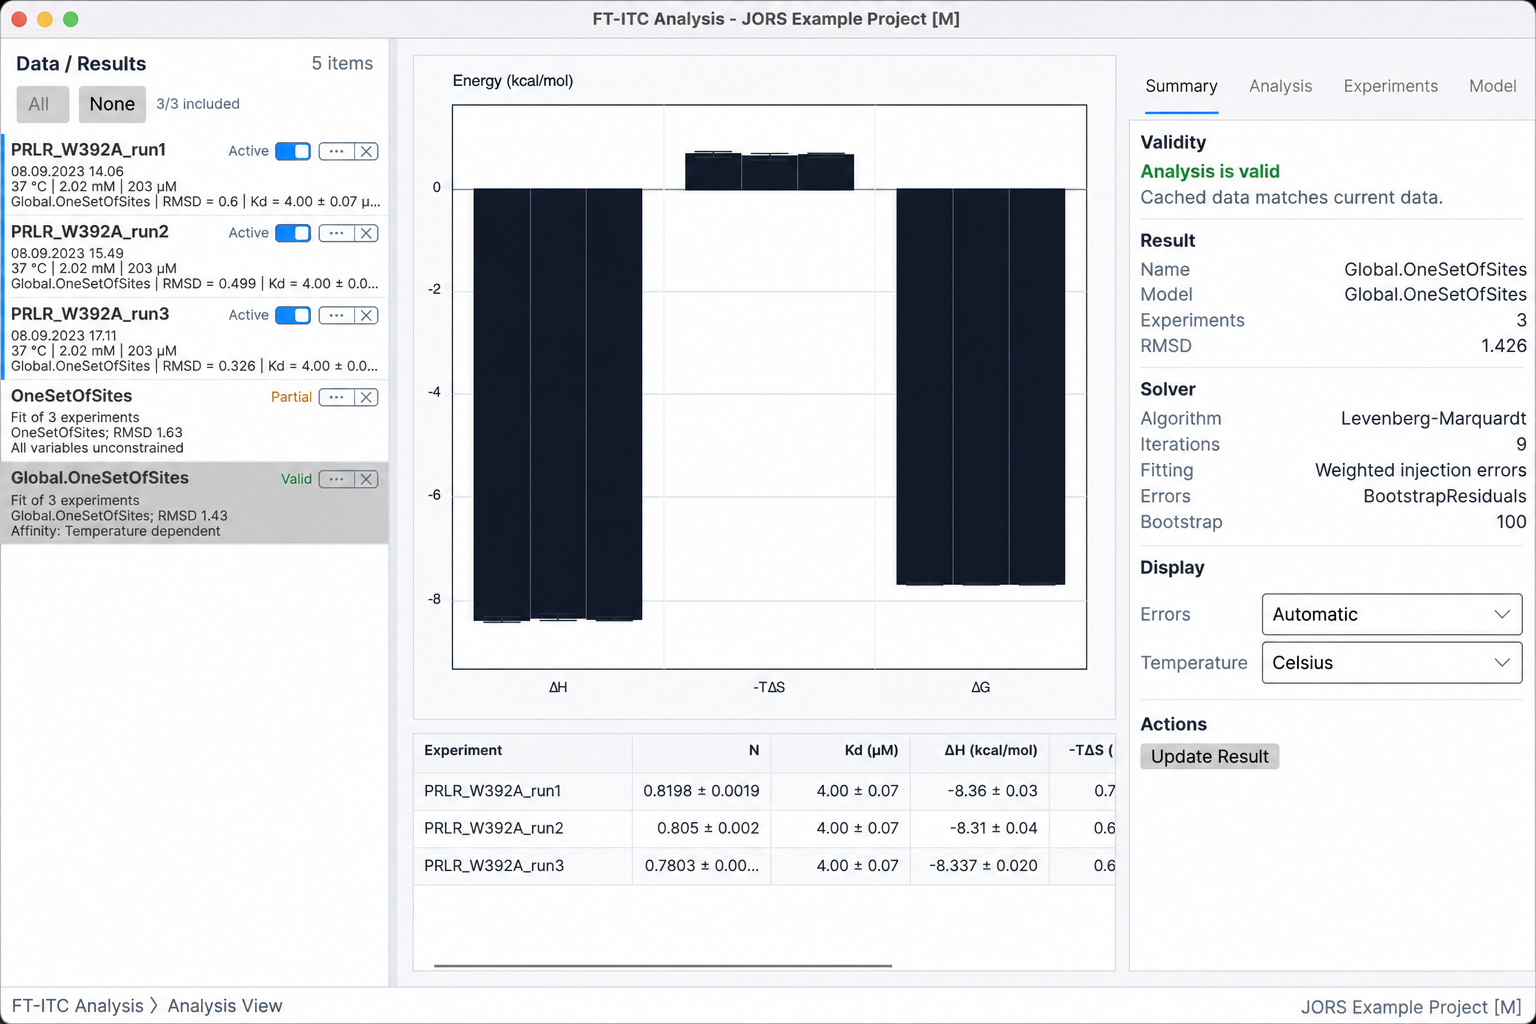1536x1024 pixels.
Task: Click '5 items' count label
Action: click(342, 63)
